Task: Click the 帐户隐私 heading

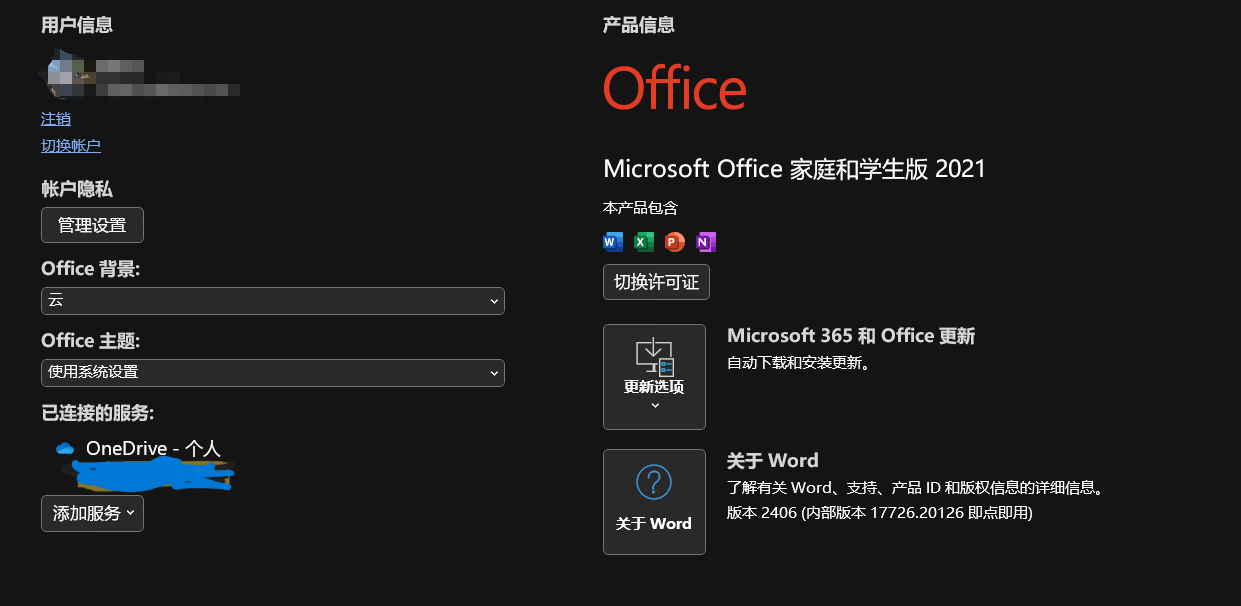Action: (x=77, y=189)
